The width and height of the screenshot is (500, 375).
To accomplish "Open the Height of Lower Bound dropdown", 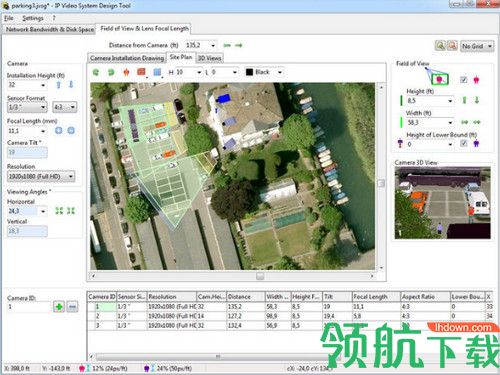I will coord(450,144).
